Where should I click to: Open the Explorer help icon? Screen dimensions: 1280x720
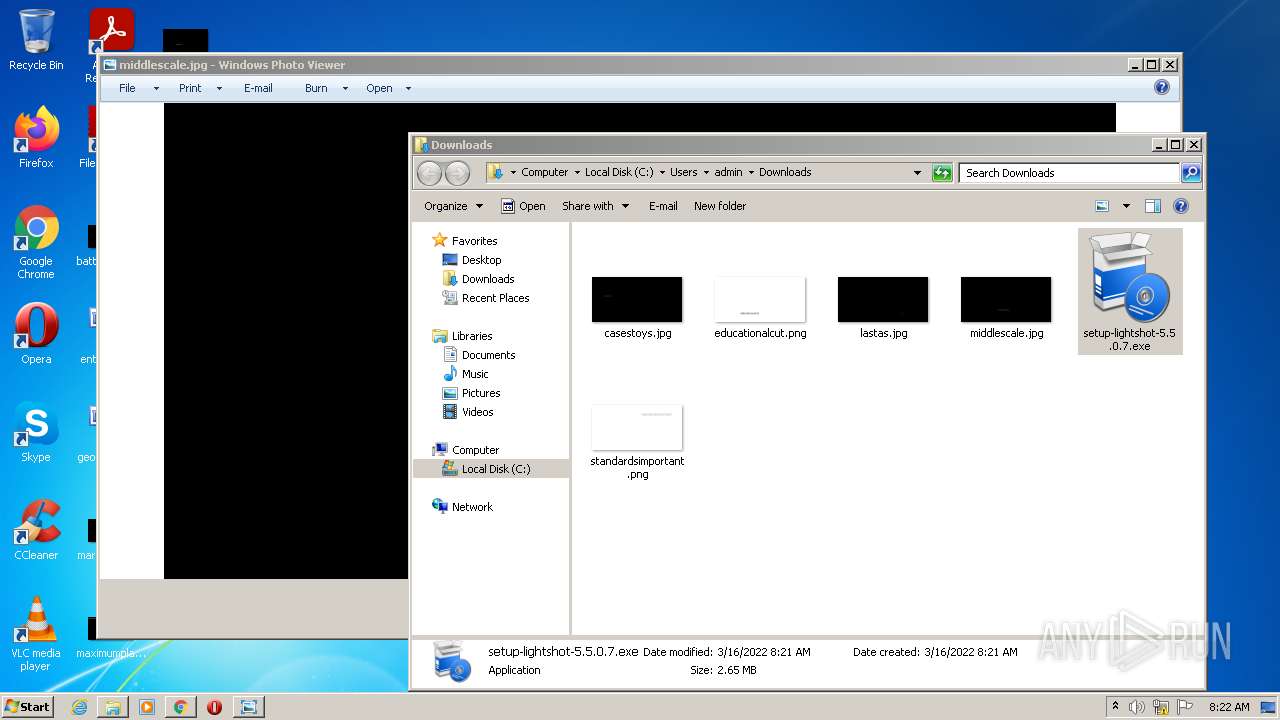(x=1181, y=206)
